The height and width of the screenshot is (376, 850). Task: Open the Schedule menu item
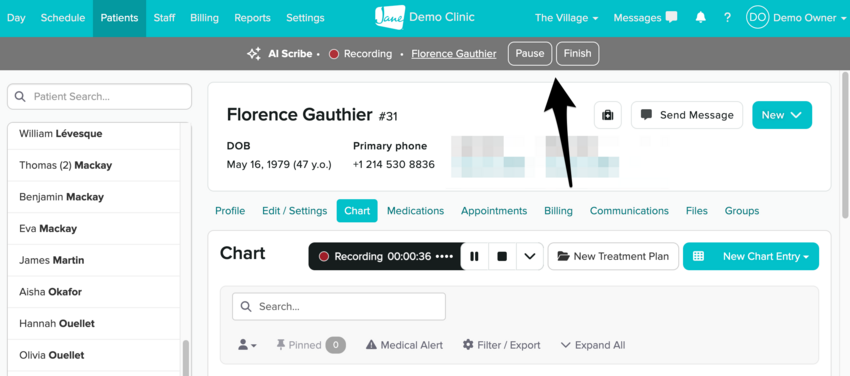click(x=63, y=18)
